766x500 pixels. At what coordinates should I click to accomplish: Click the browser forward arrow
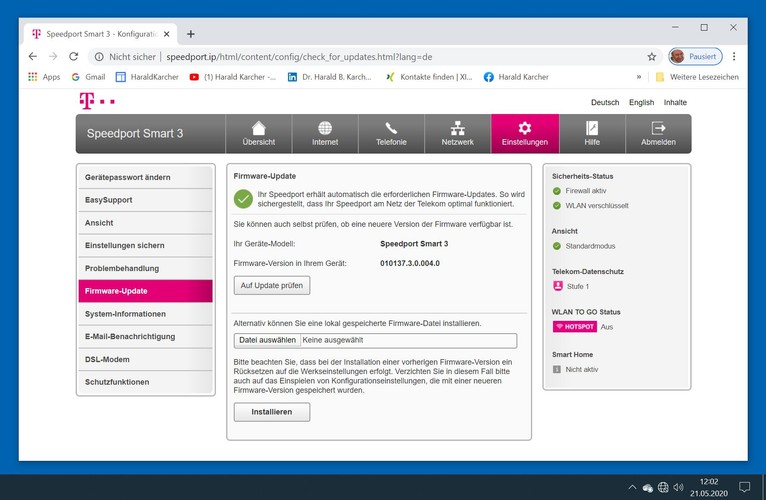53,57
